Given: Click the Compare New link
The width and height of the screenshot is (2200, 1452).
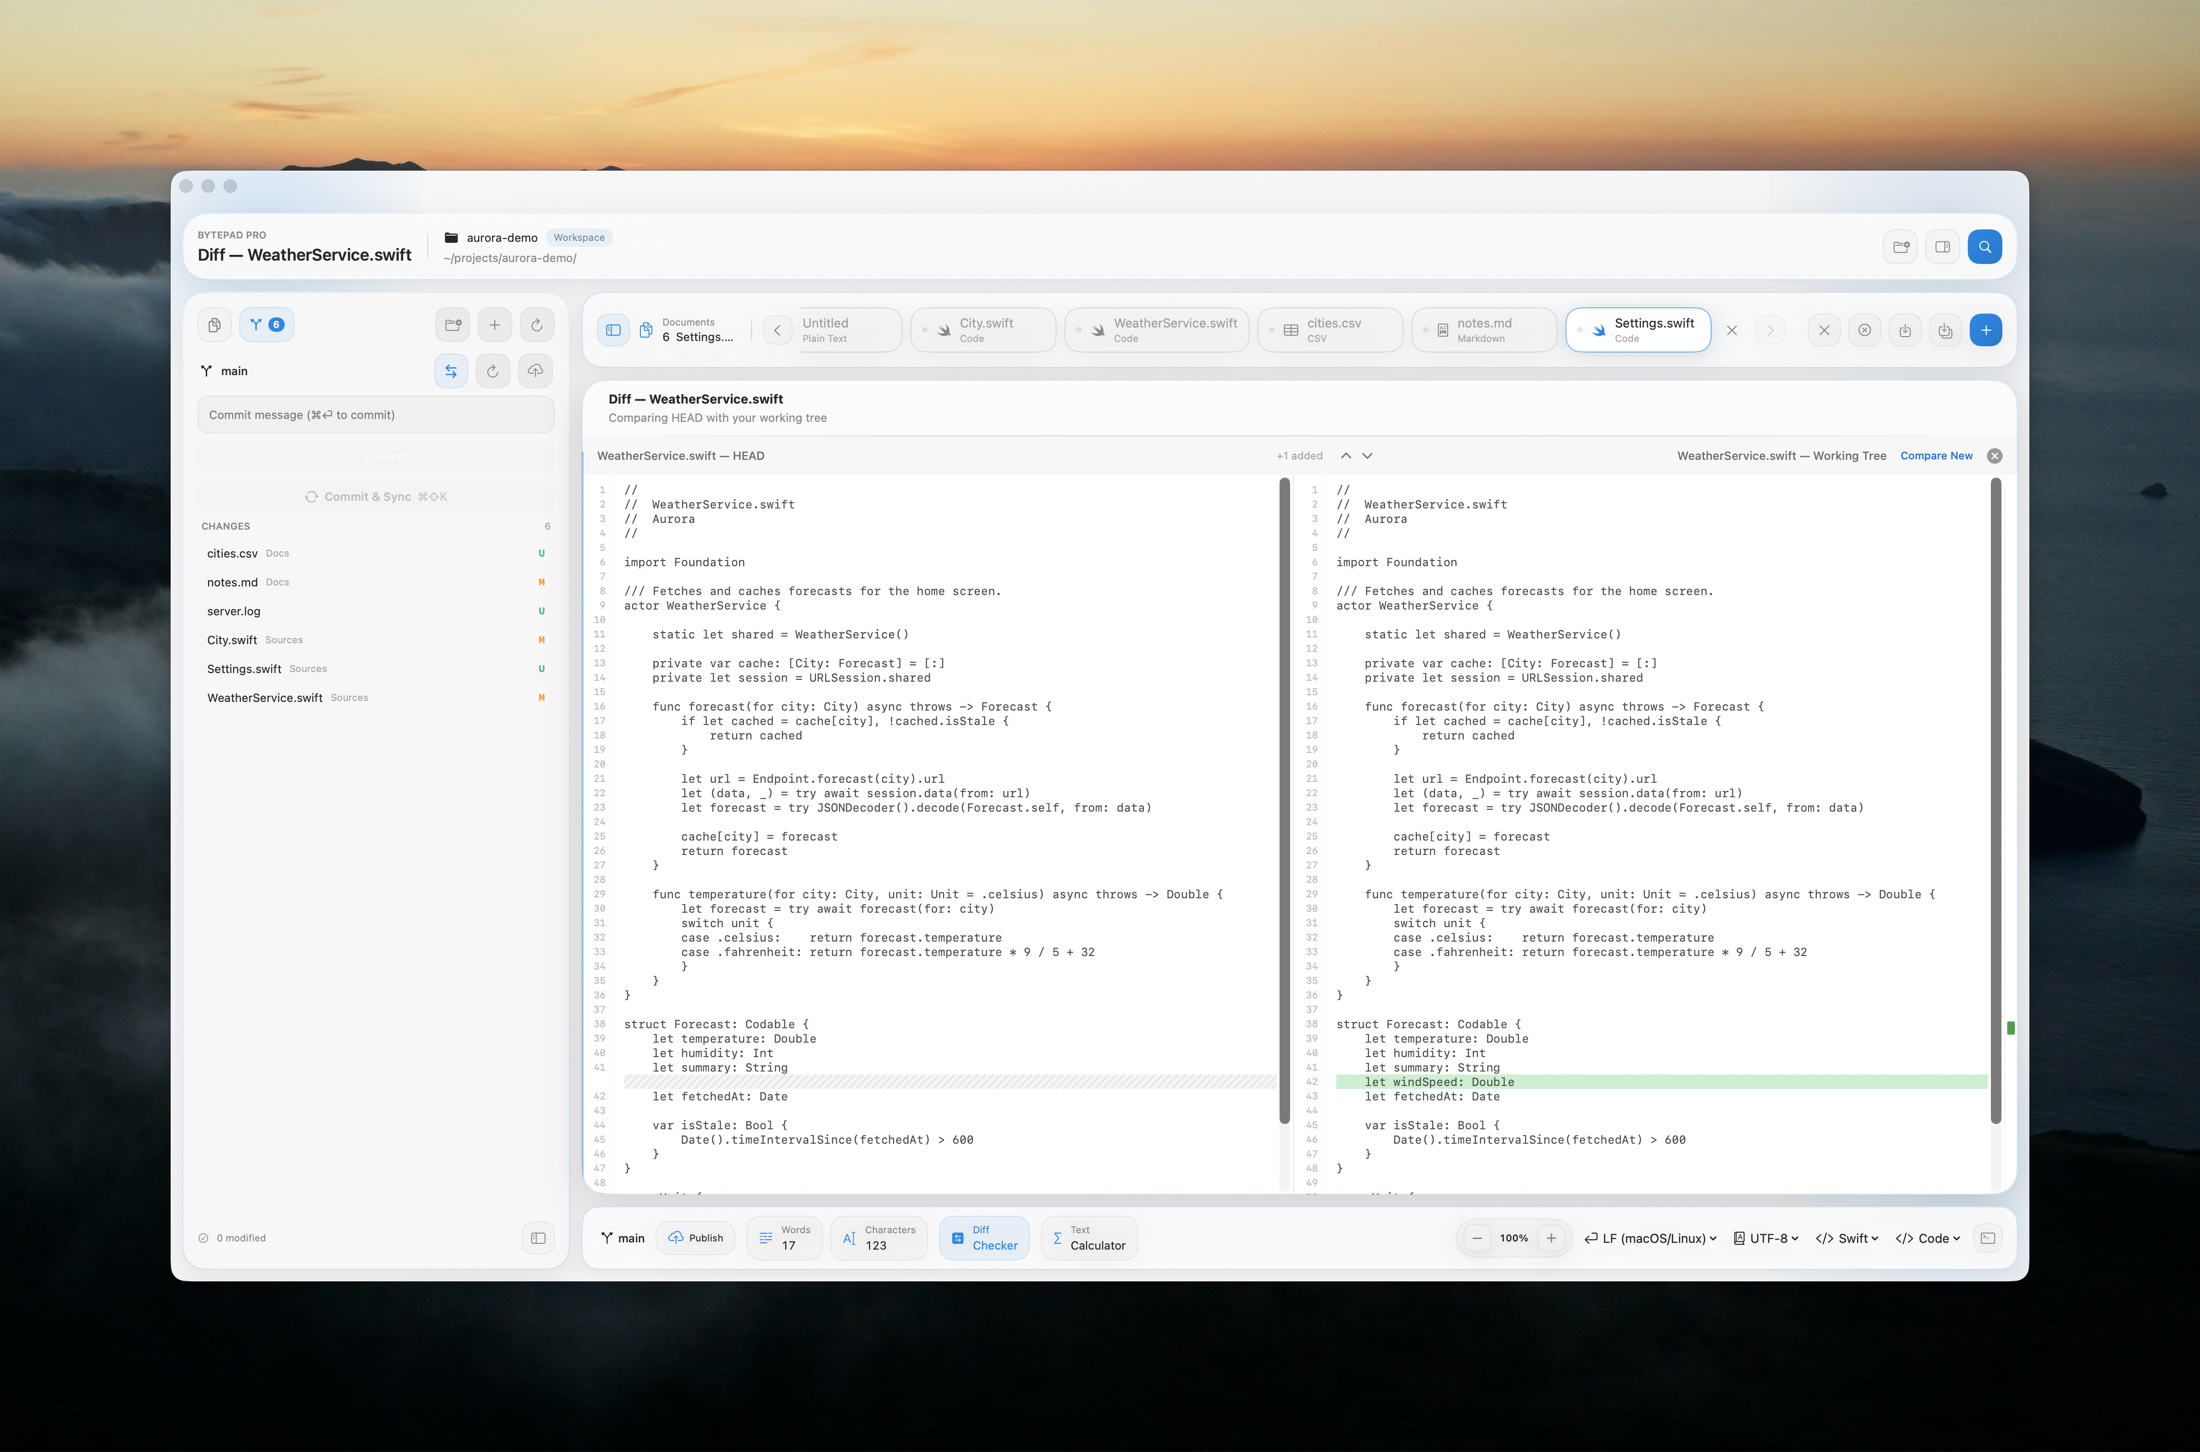Looking at the screenshot, I should pyautogui.click(x=1936, y=456).
